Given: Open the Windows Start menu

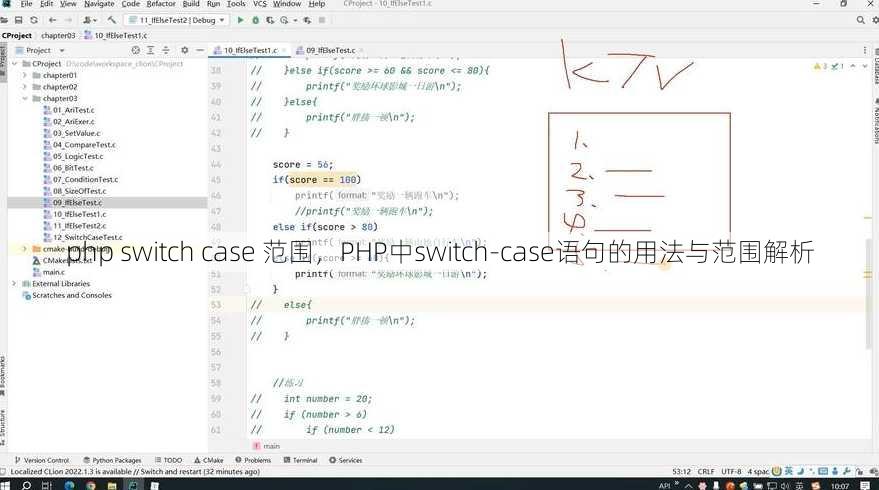Looking at the screenshot, I should 6,486.
